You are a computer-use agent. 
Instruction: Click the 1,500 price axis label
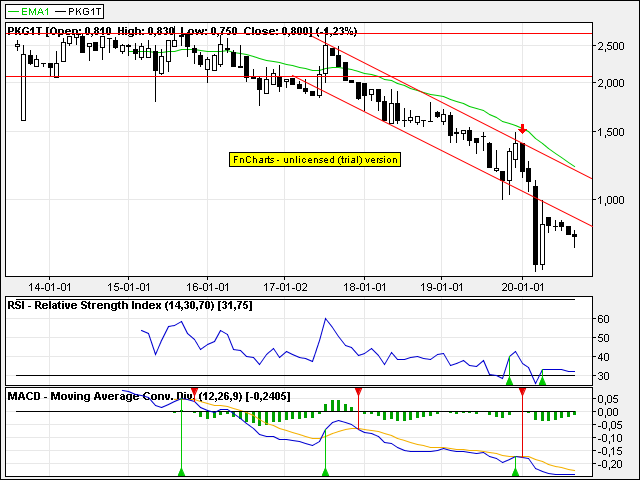pyautogui.click(x=611, y=132)
